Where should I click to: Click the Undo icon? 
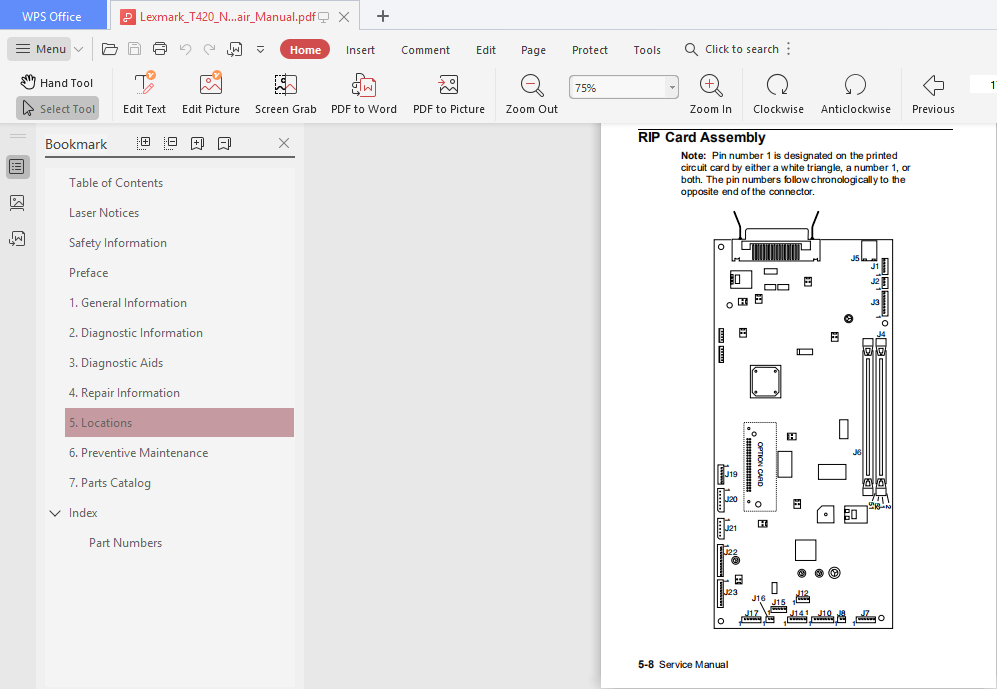click(x=185, y=49)
